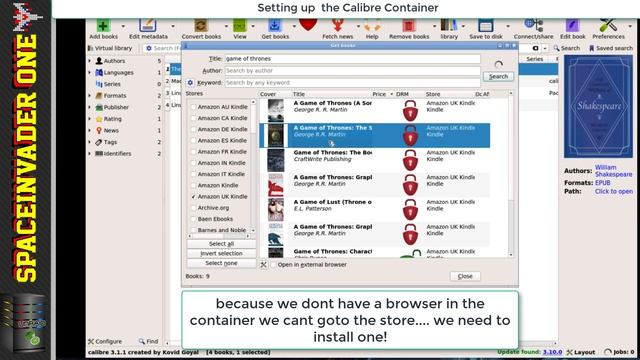Uncheck the Amazon UK Kindle store

pos(193,197)
